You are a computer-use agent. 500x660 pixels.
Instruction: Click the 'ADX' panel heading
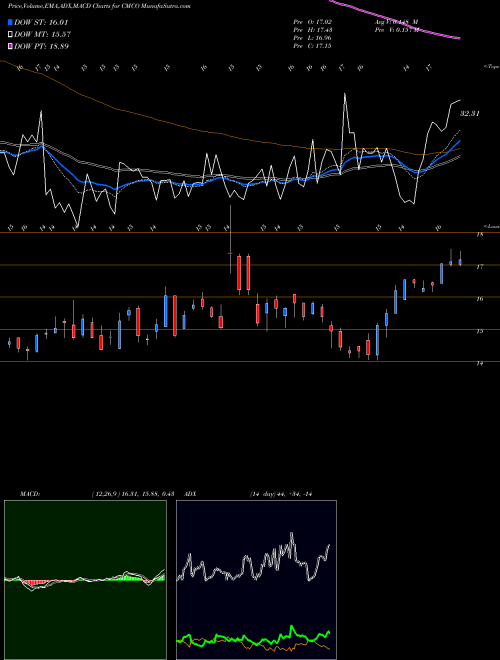(x=191, y=494)
